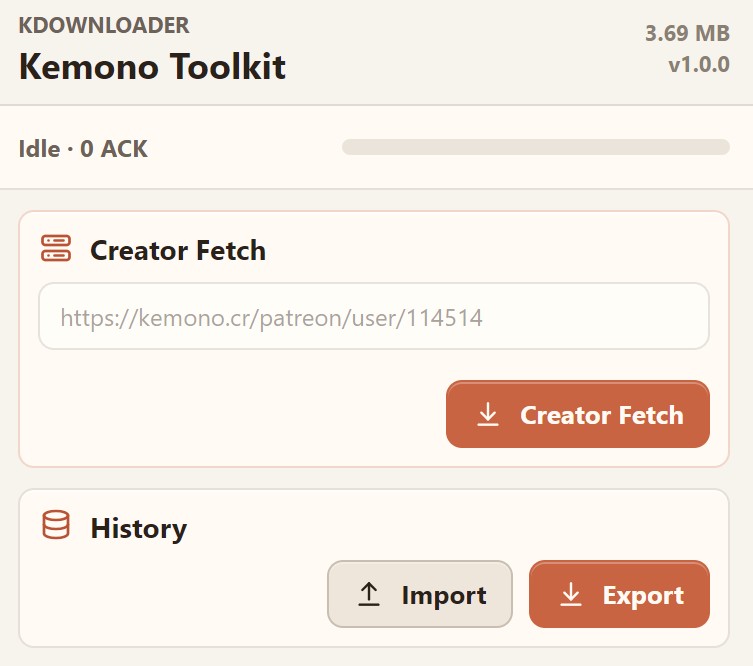Click the download arrow icon in Export button
Screen dimensions: 753x666
(571, 594)
